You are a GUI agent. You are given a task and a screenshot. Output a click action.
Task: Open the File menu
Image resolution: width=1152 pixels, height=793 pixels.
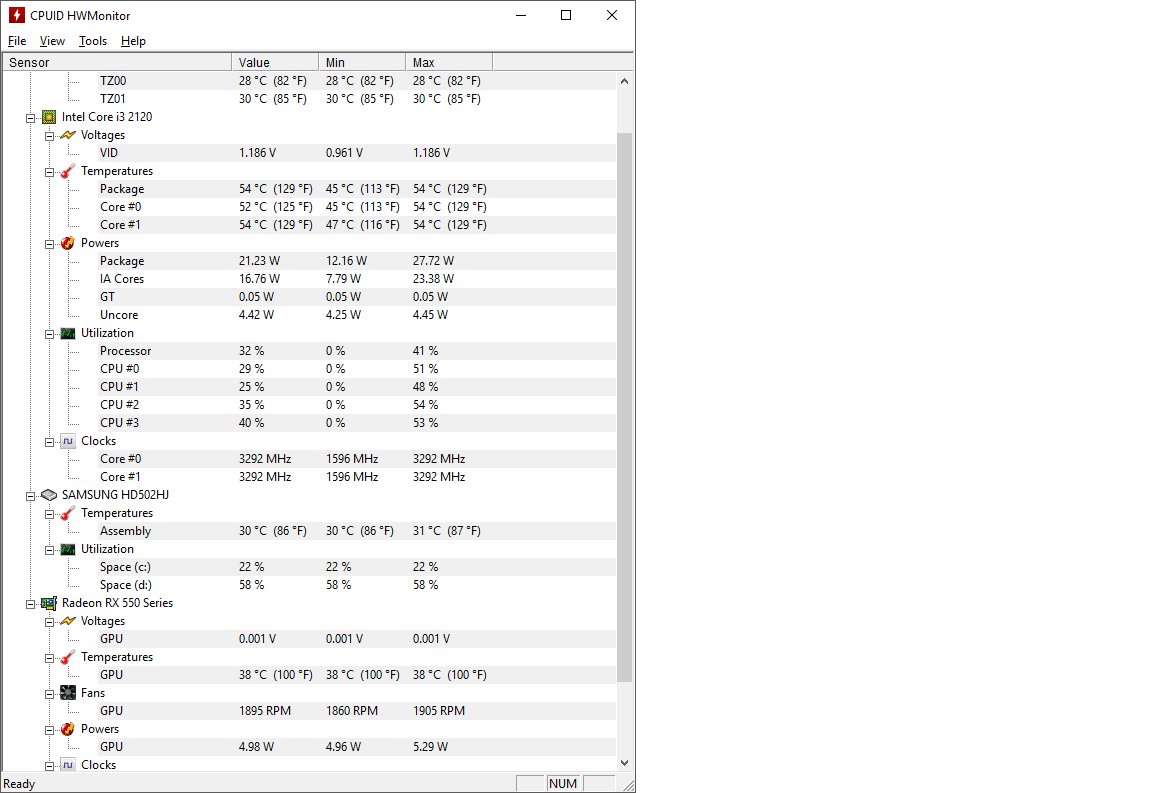coord(17,41)
